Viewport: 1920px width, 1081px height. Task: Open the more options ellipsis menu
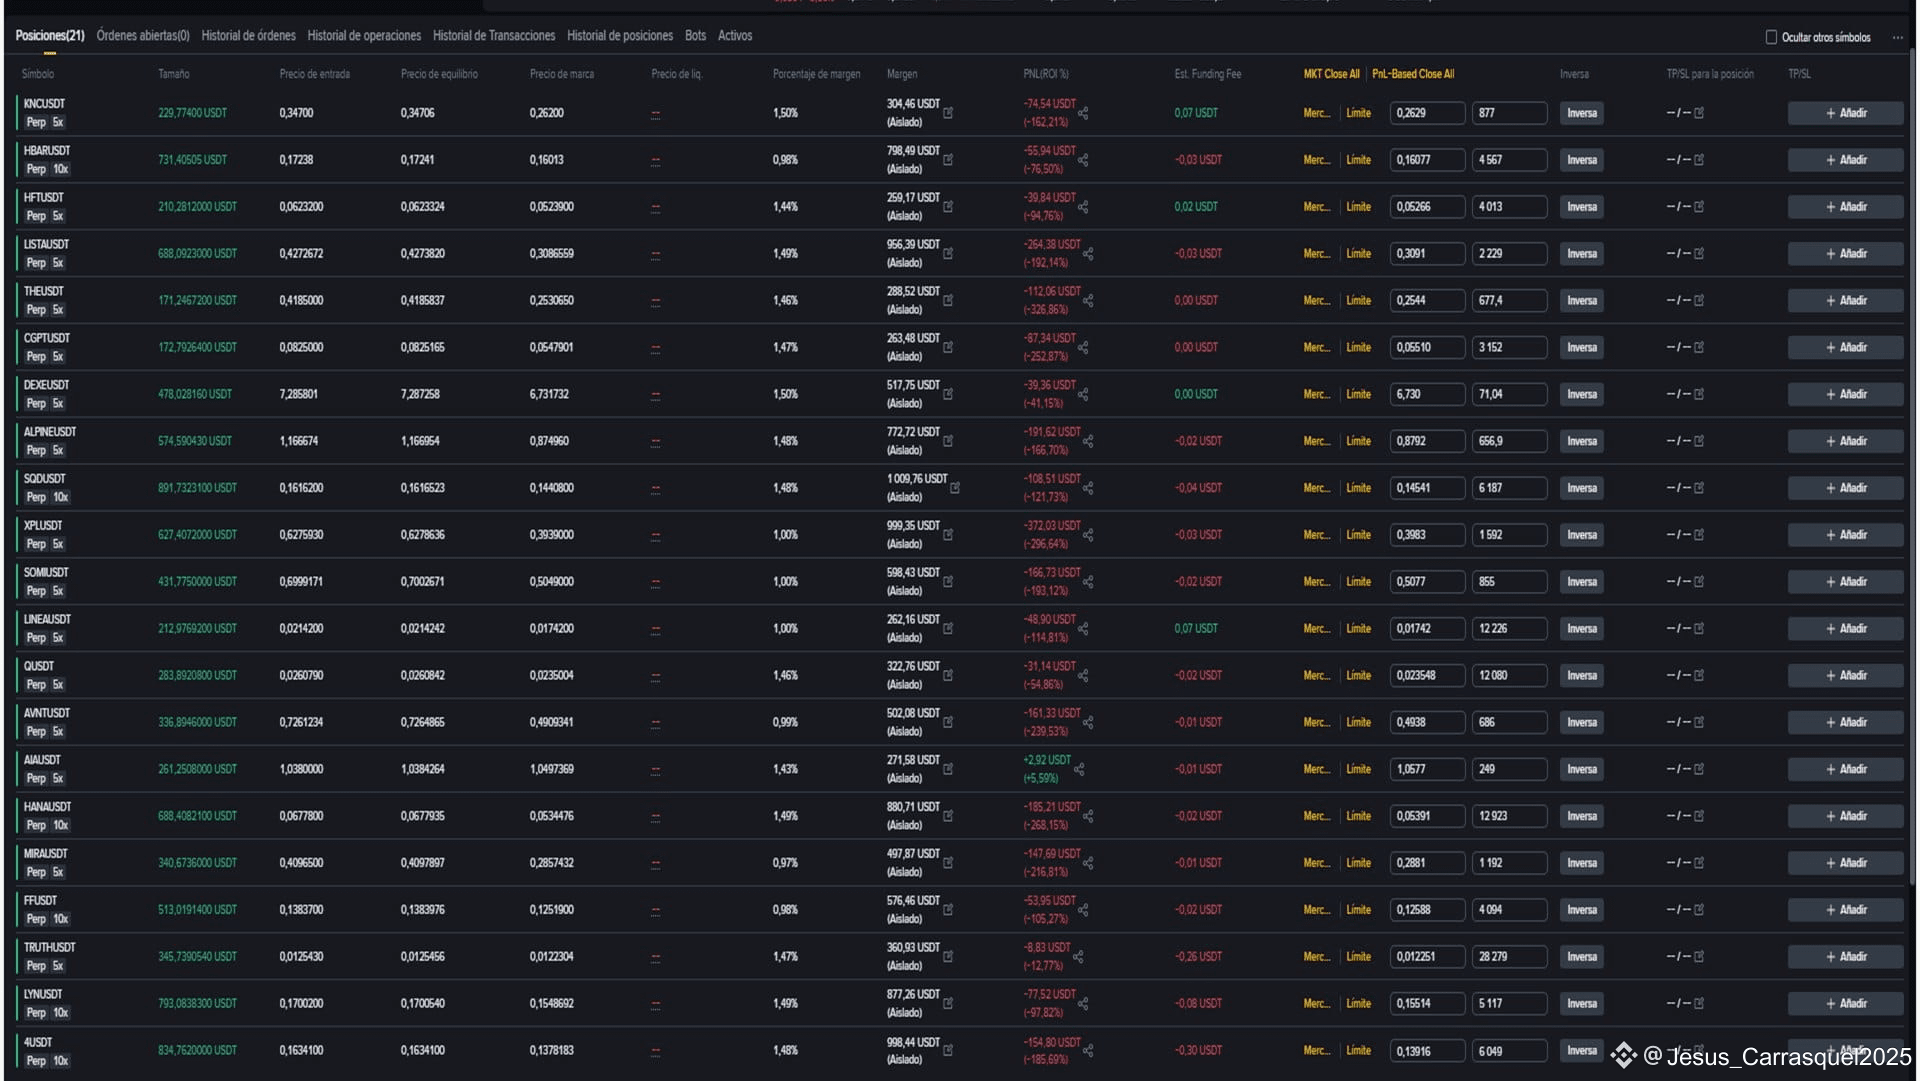pos(1898,37)
